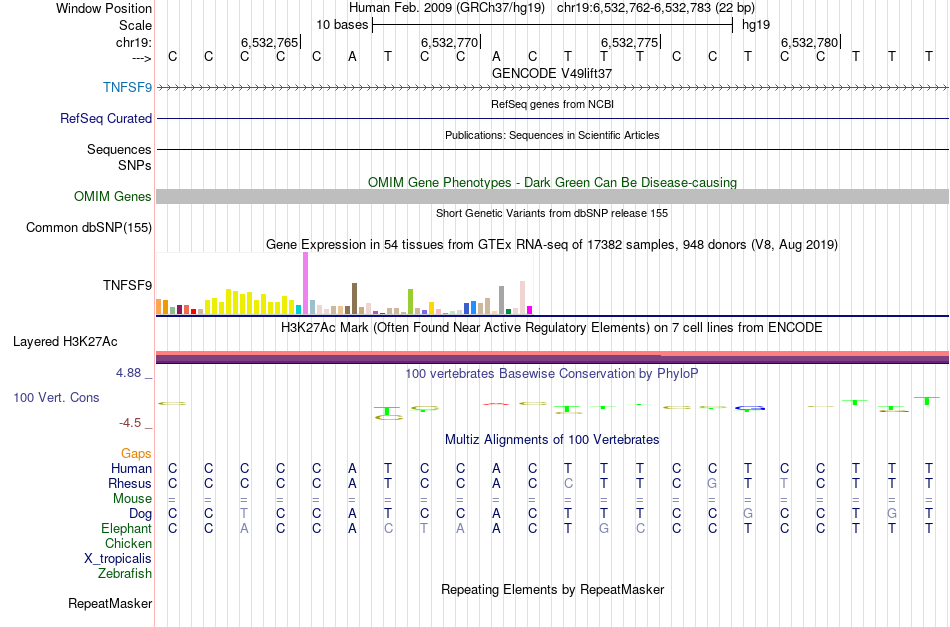This screenshot has width=950, height=627.
Task: Click the -4.5 PhyloP lower scale value
Action: pos(130,422)
